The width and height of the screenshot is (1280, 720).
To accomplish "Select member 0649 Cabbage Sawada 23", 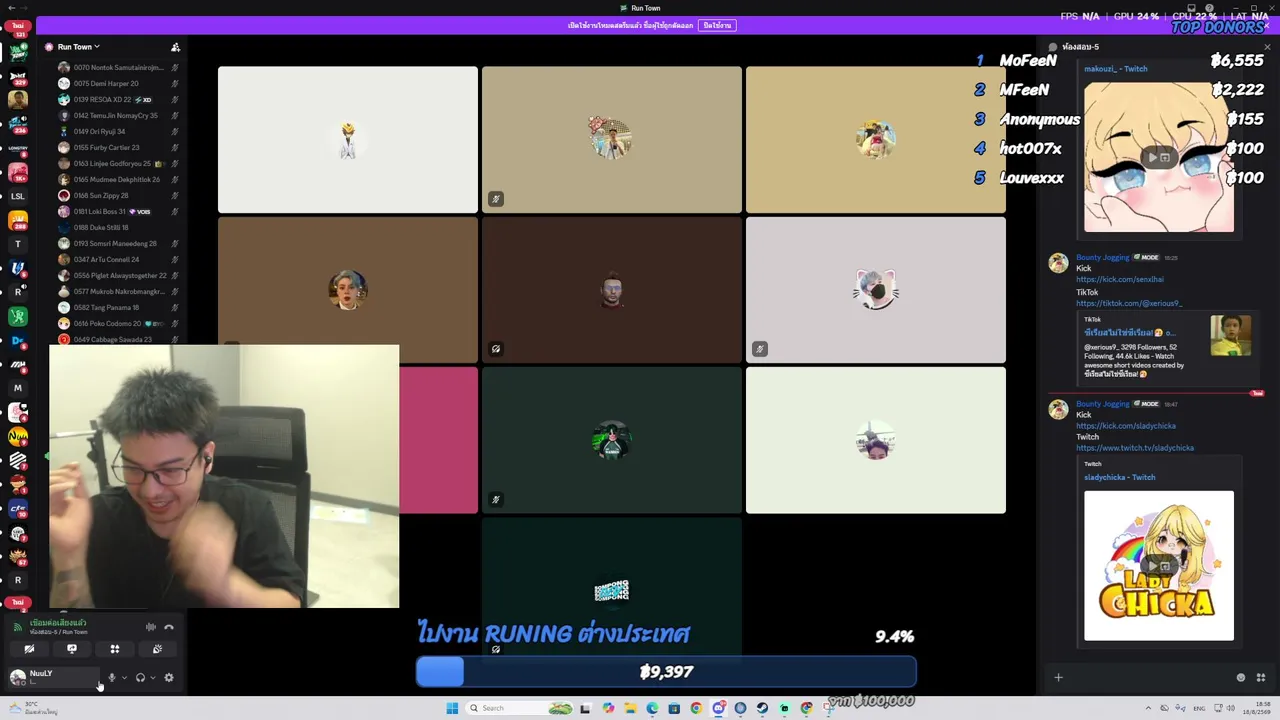I will tap(118, 339).
